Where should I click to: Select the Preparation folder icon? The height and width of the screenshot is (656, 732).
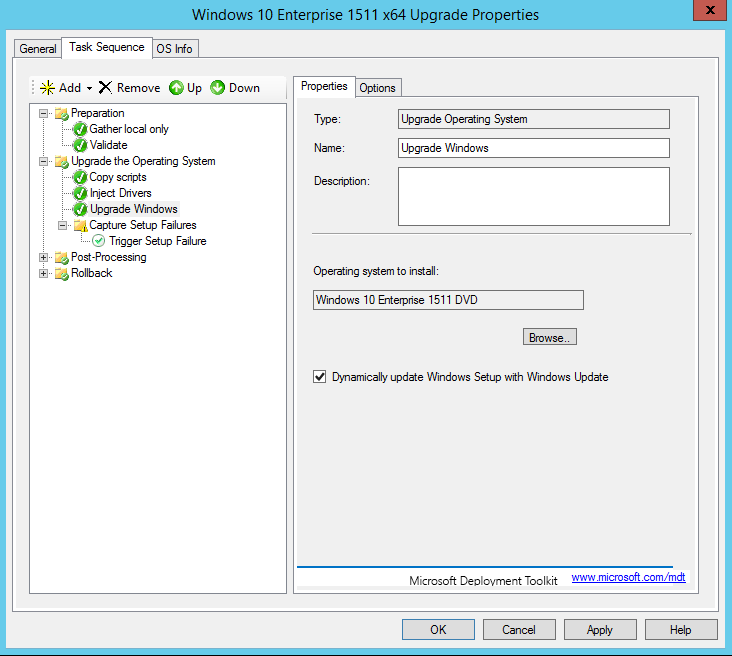pos(62,113)
